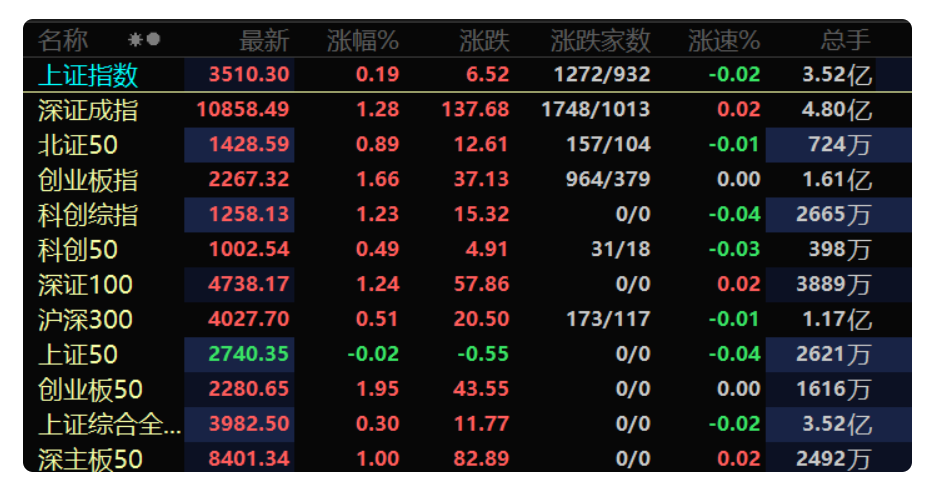Click the latest price 1002.54
Screen dimensions: 933x484
(249, 249)
